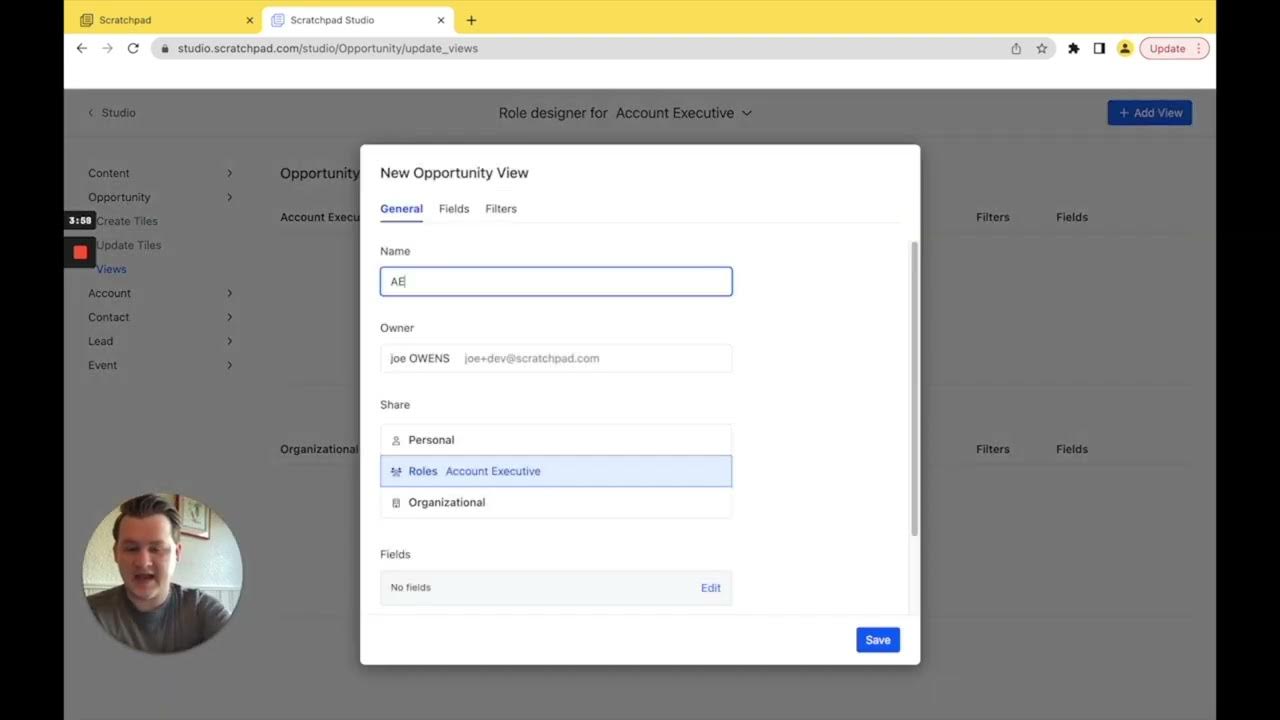Screen dimensions: 1280x720
Task: Expand the Lead sidebar section
Action: [160, 341]
